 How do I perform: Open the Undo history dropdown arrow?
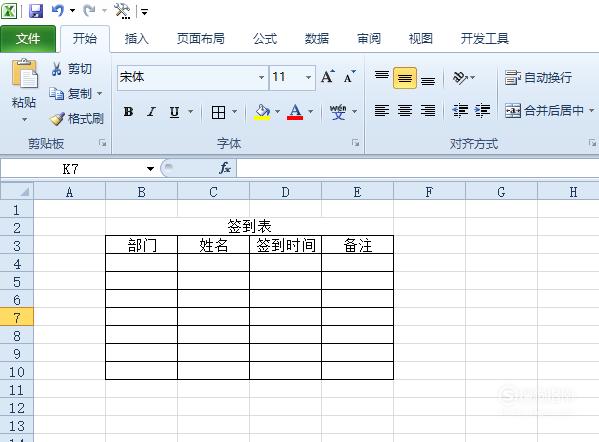72,11
